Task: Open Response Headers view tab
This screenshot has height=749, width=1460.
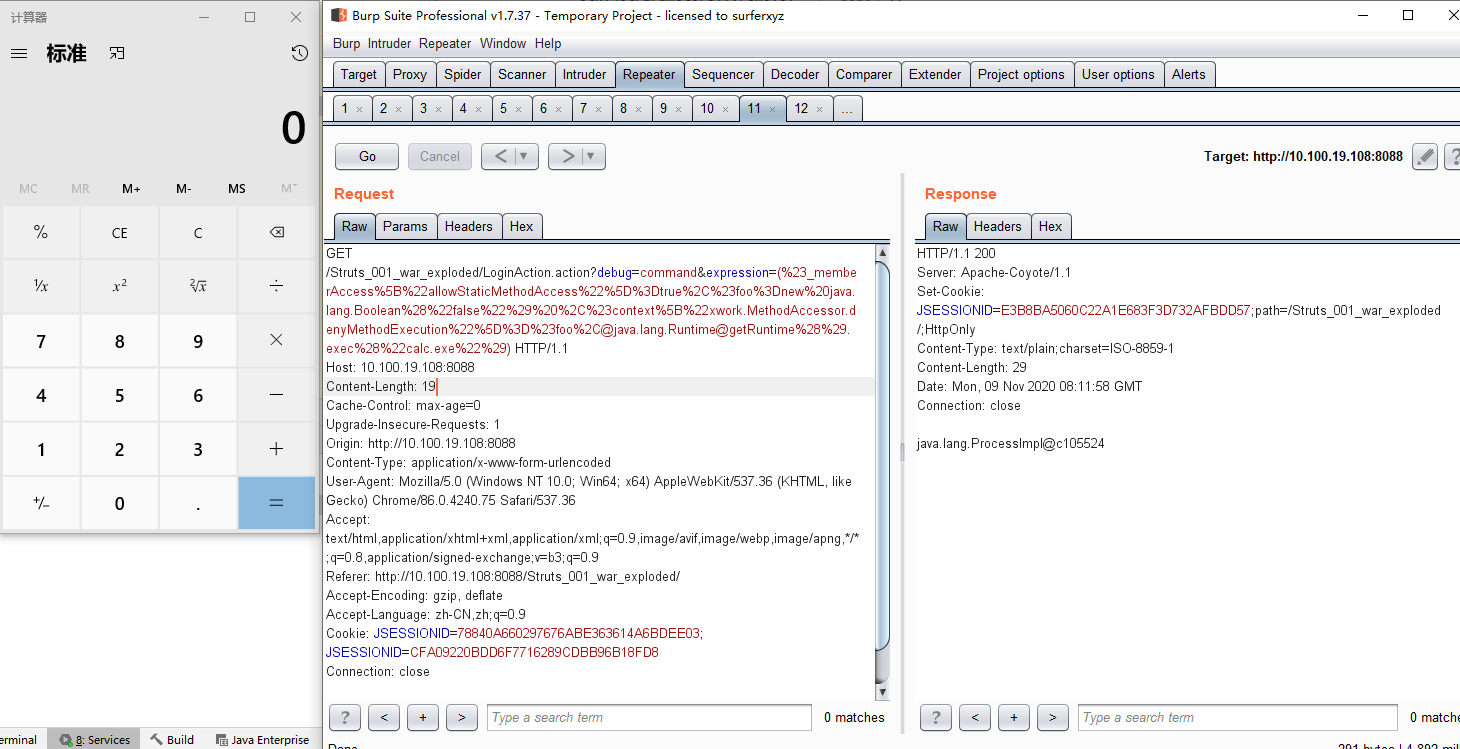Action: [998, 226]
